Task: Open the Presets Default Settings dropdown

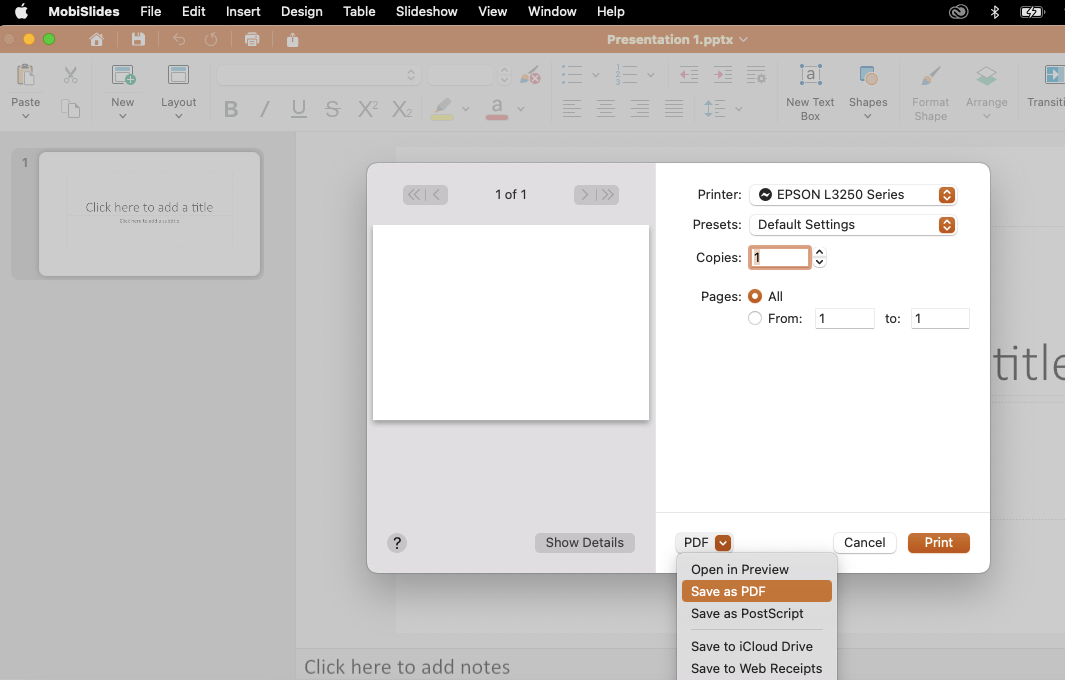Action: (x=853, y=225)
